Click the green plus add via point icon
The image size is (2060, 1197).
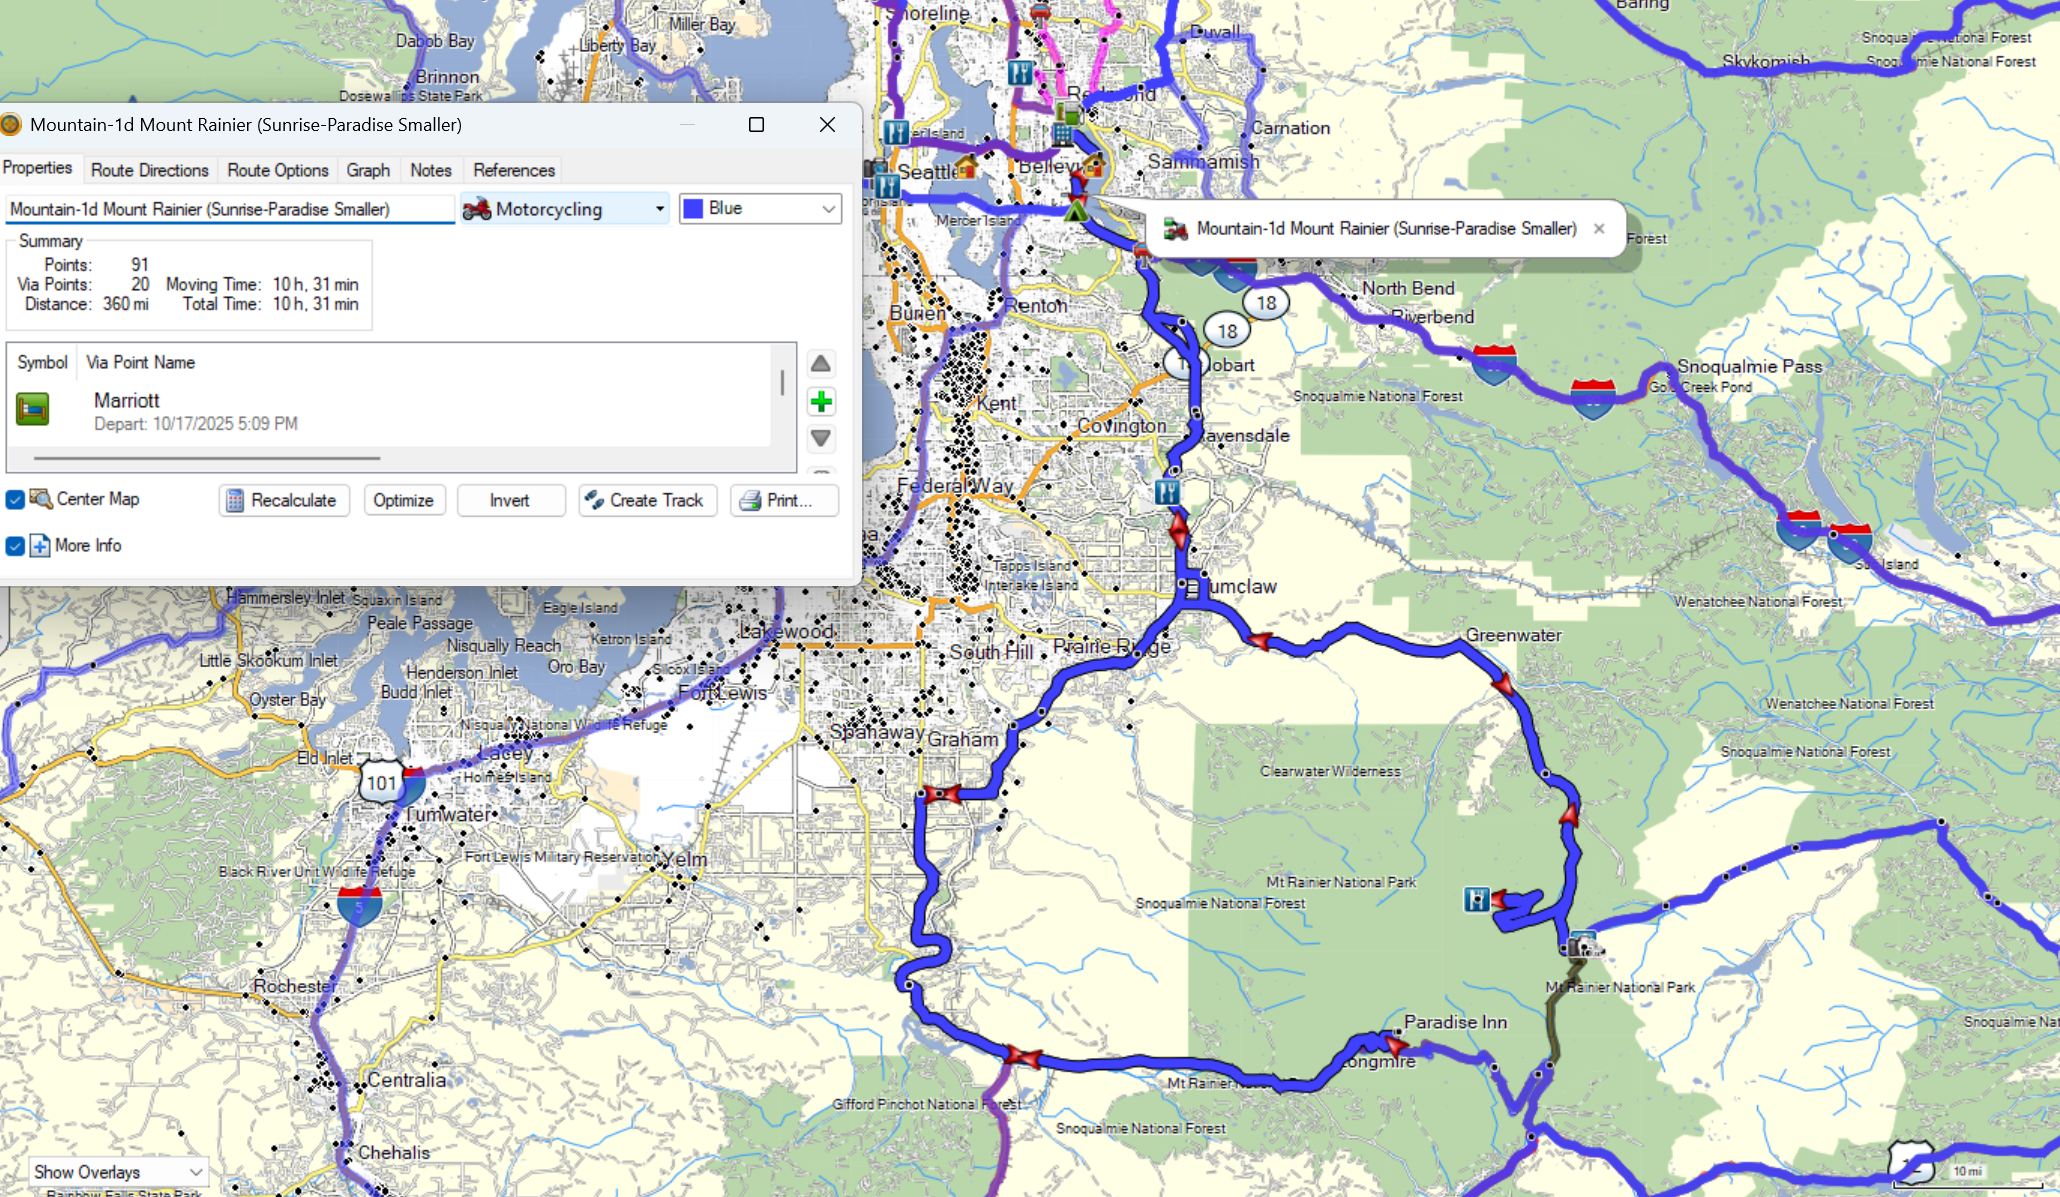[821, 402]
